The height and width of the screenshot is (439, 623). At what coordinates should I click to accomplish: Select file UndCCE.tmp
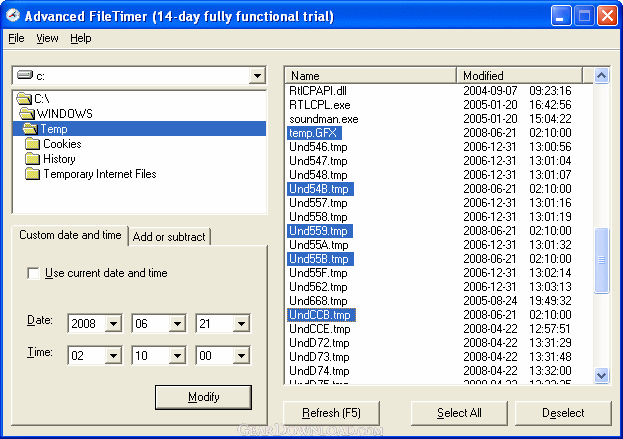[x=320, y=329]
